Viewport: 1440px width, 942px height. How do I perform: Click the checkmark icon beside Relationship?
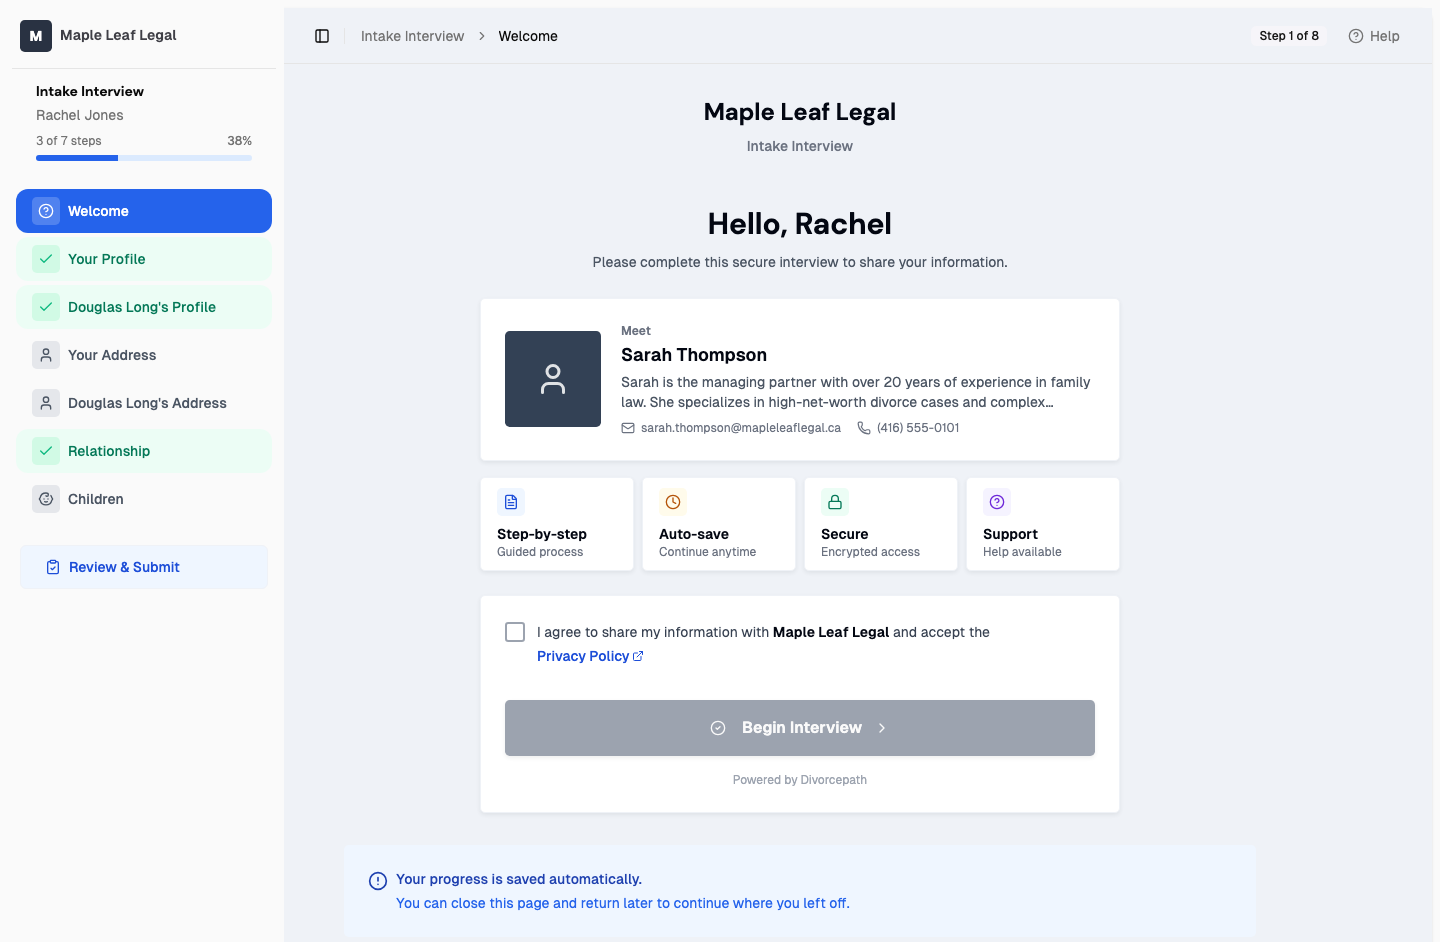46,451
